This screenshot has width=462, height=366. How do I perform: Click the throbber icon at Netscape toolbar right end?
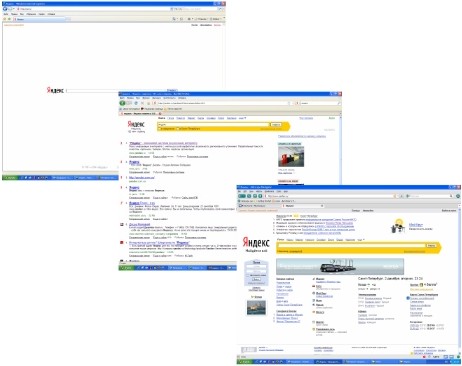(458, 196)
